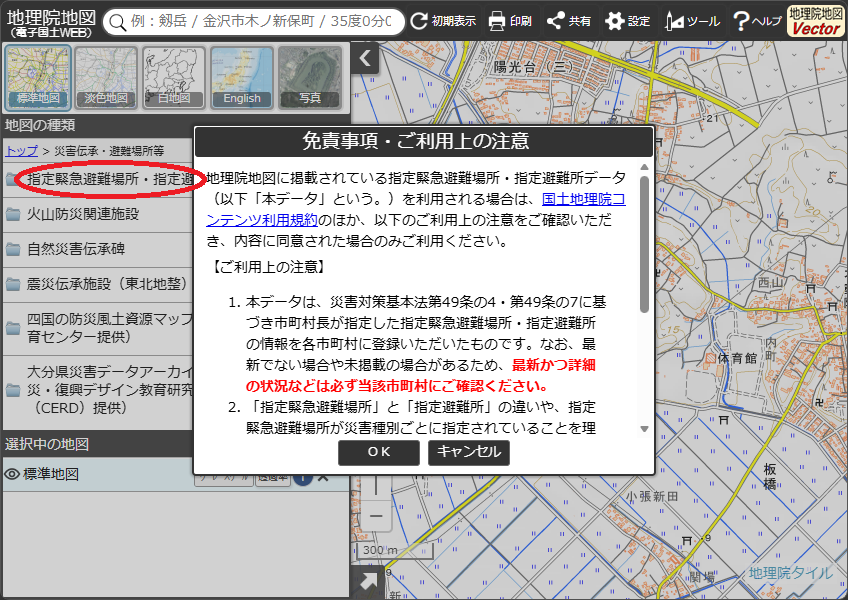Select the 白地図 basemap thumbnail
The height and width of the screenshot is (600, 848).
coord(174,78)
